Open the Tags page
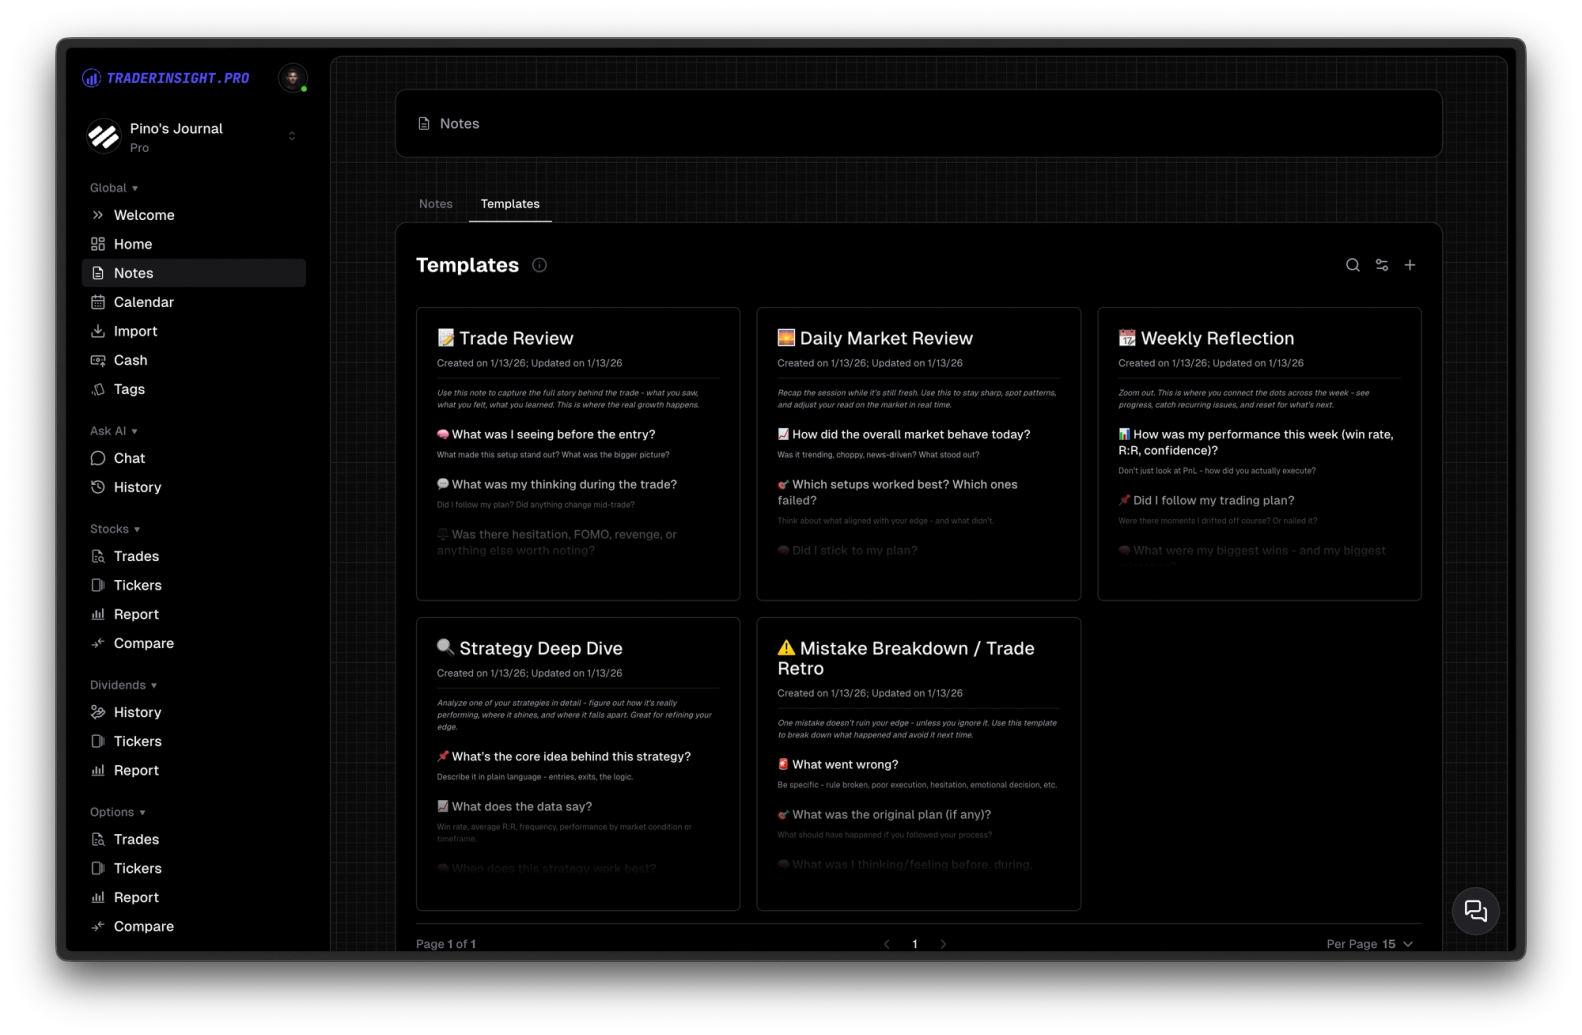 point(194,389)
